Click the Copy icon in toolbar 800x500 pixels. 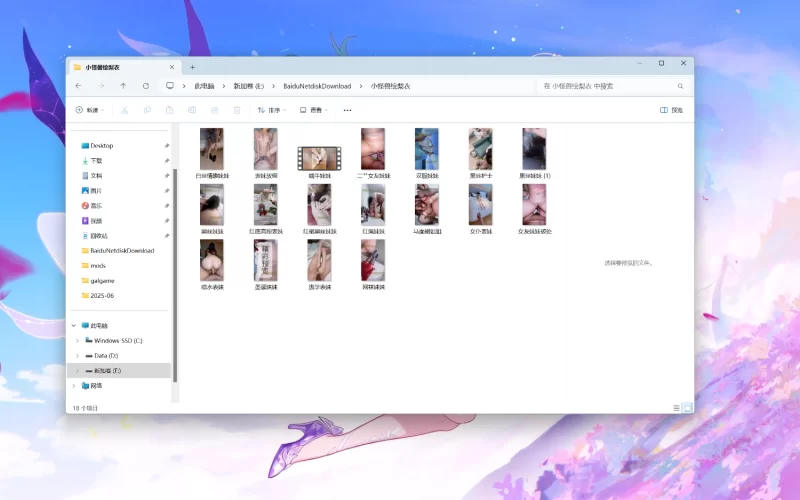tap(147, 110)
